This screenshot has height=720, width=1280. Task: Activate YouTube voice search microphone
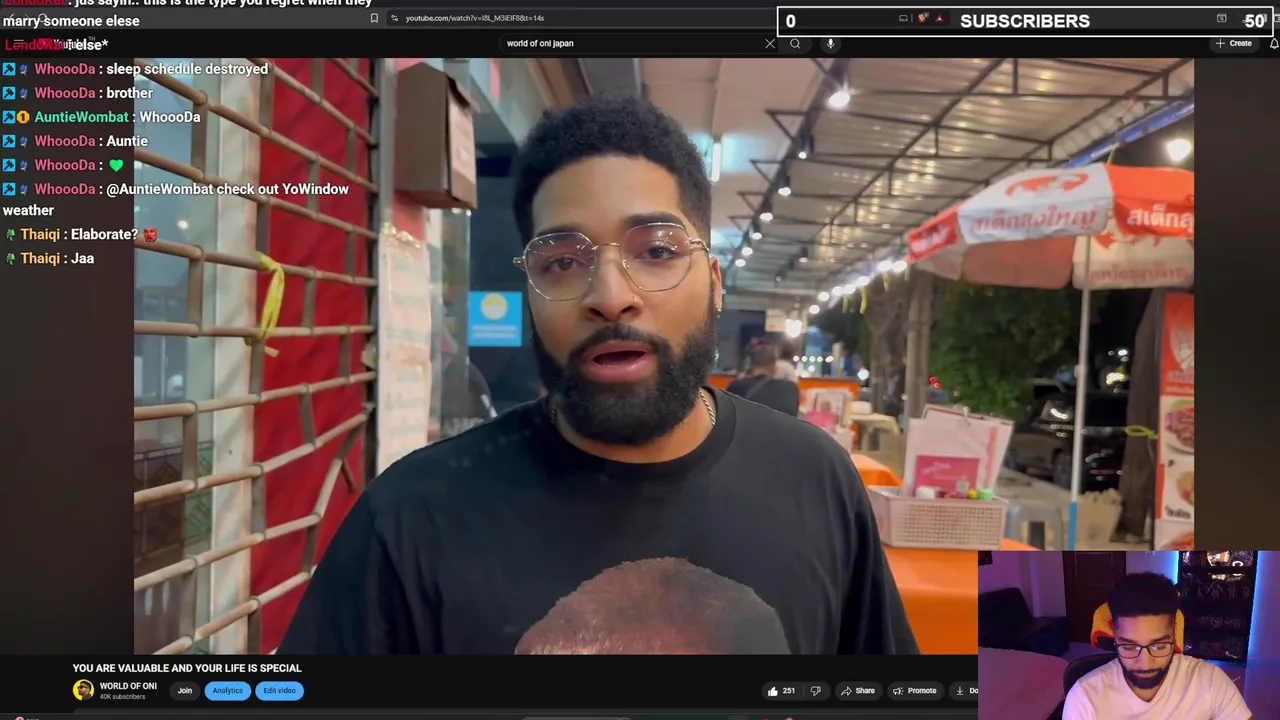pyautogui.click(x=830, y=43)
